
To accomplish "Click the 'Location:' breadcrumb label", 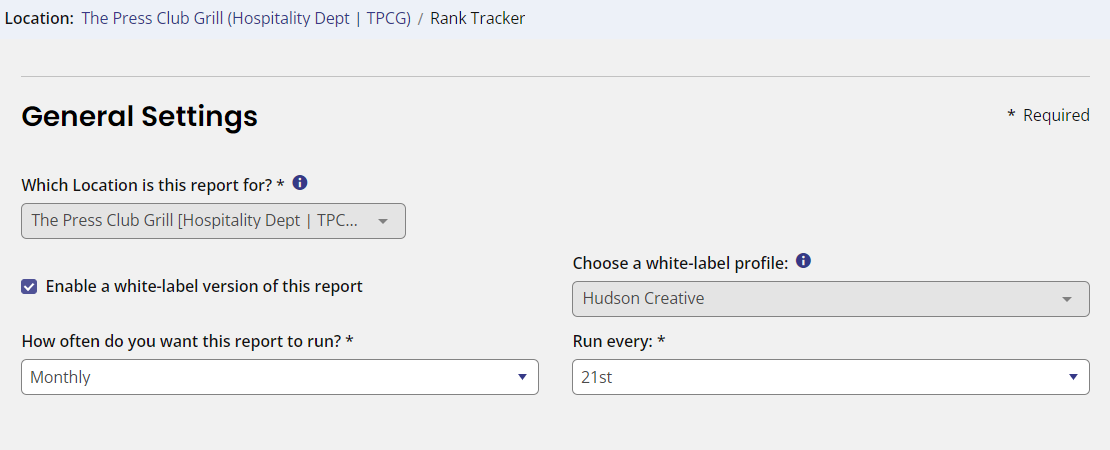I will click(x=39, y=18).
